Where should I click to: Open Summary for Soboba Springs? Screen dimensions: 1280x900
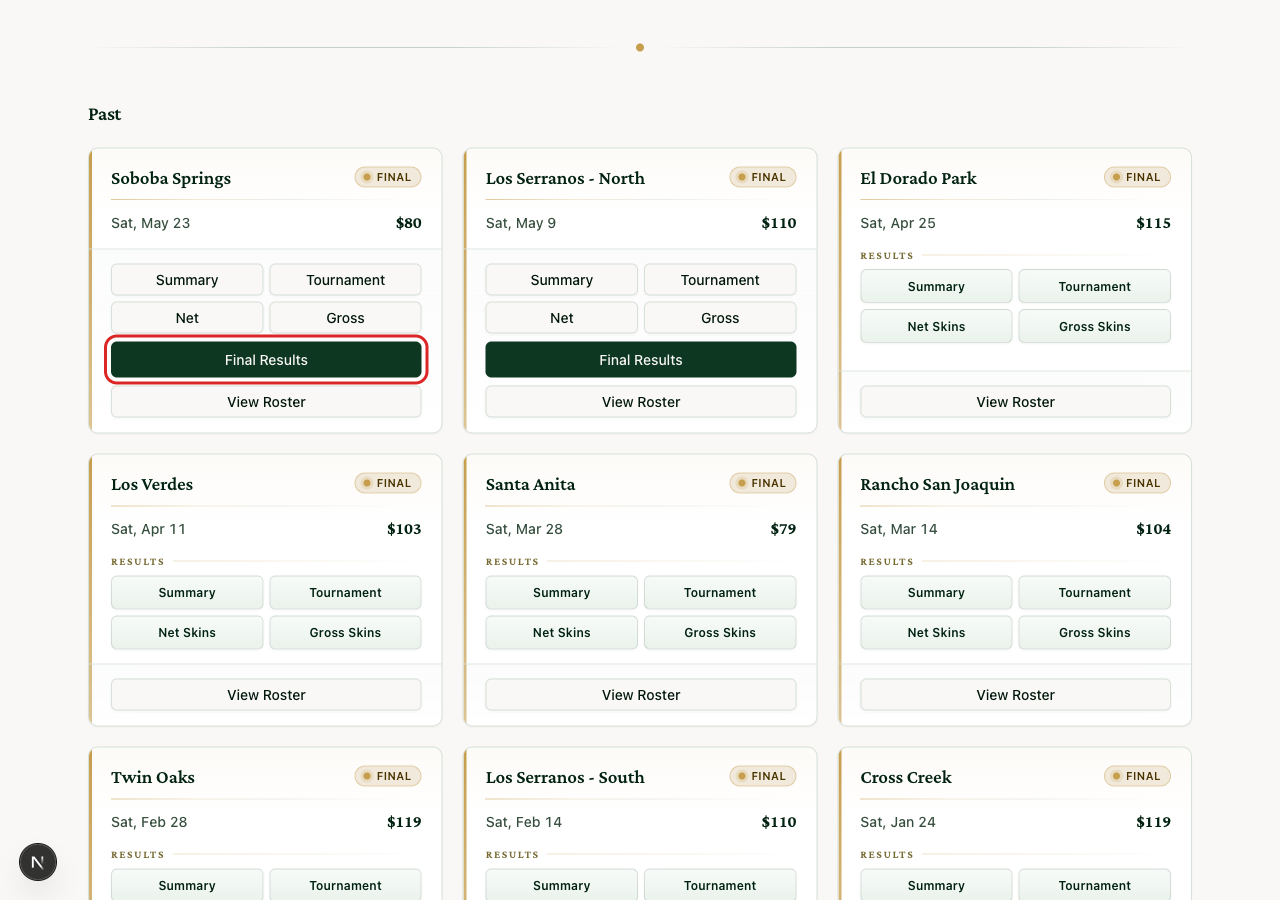pos(187,280)
